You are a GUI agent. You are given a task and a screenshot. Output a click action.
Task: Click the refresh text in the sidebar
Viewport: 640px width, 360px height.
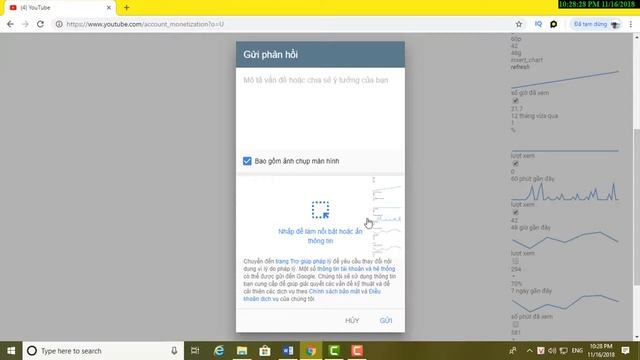click(x=520, y=67)
